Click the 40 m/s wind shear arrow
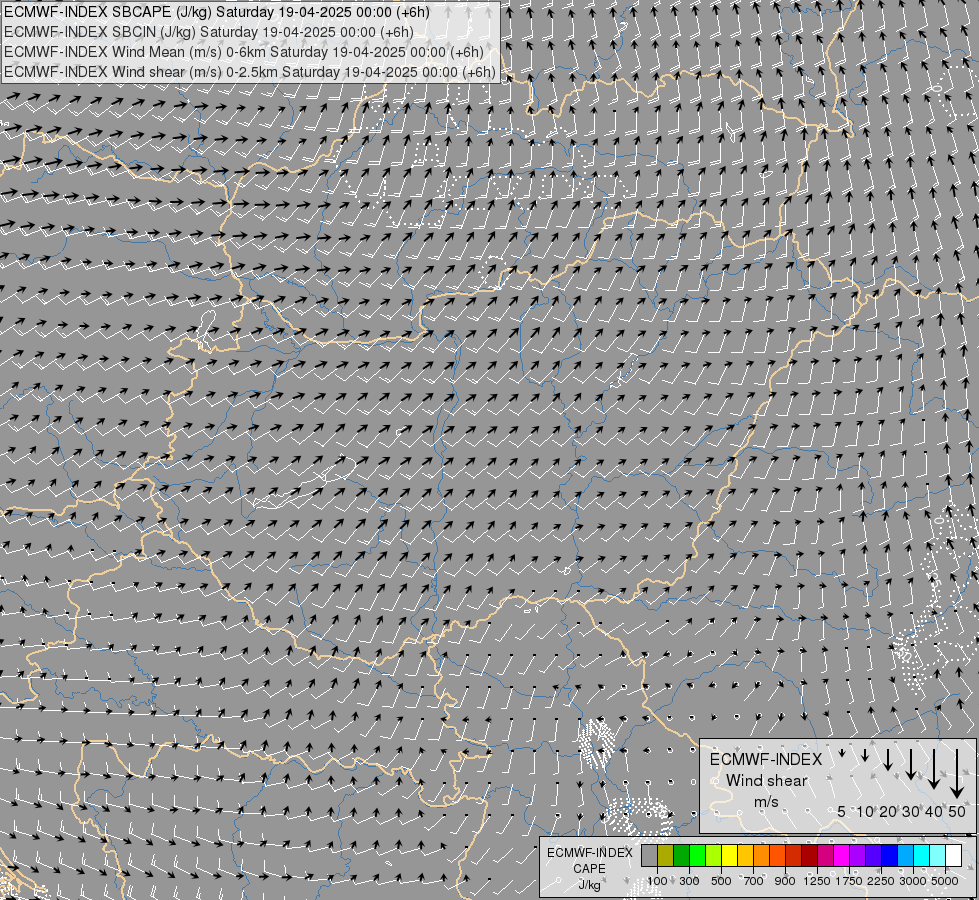The image size is (979, 900). 934,769
